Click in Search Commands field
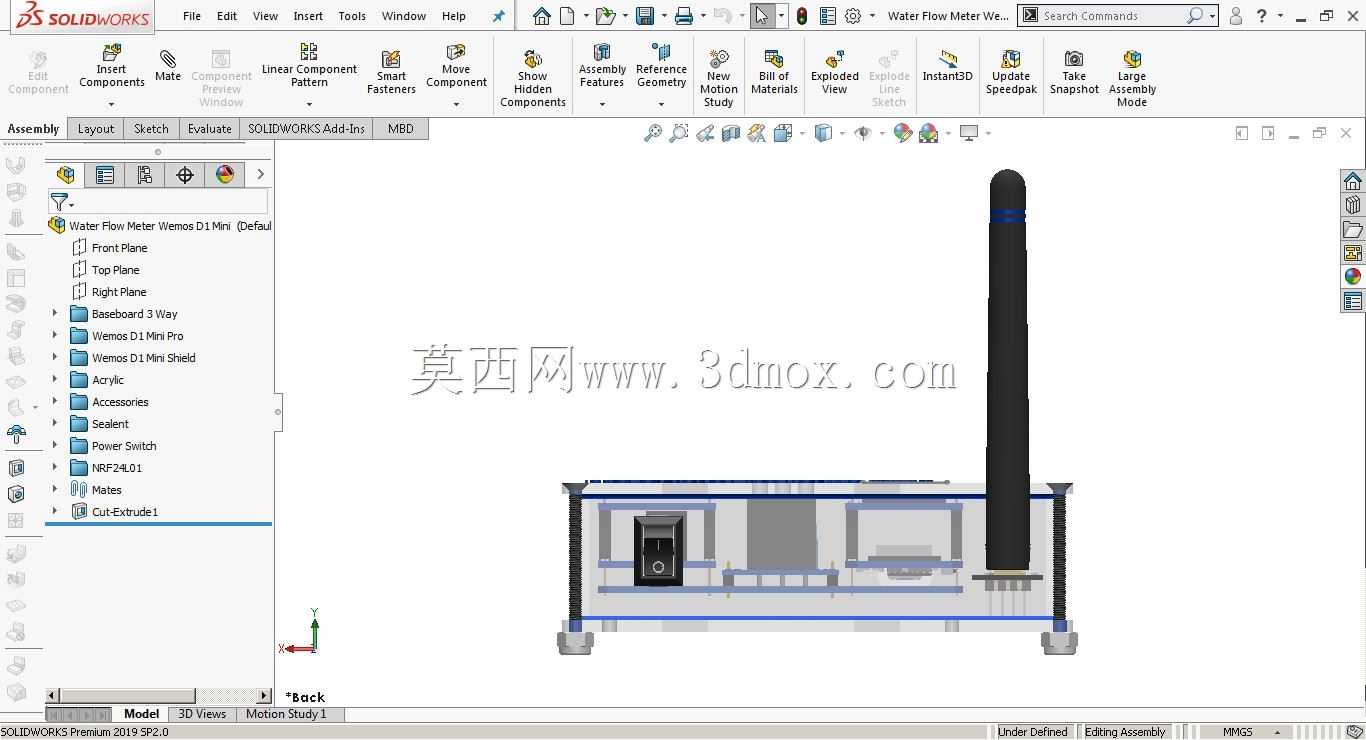The height and width of the screenshot is (740, 1366). coord(1110,16)
